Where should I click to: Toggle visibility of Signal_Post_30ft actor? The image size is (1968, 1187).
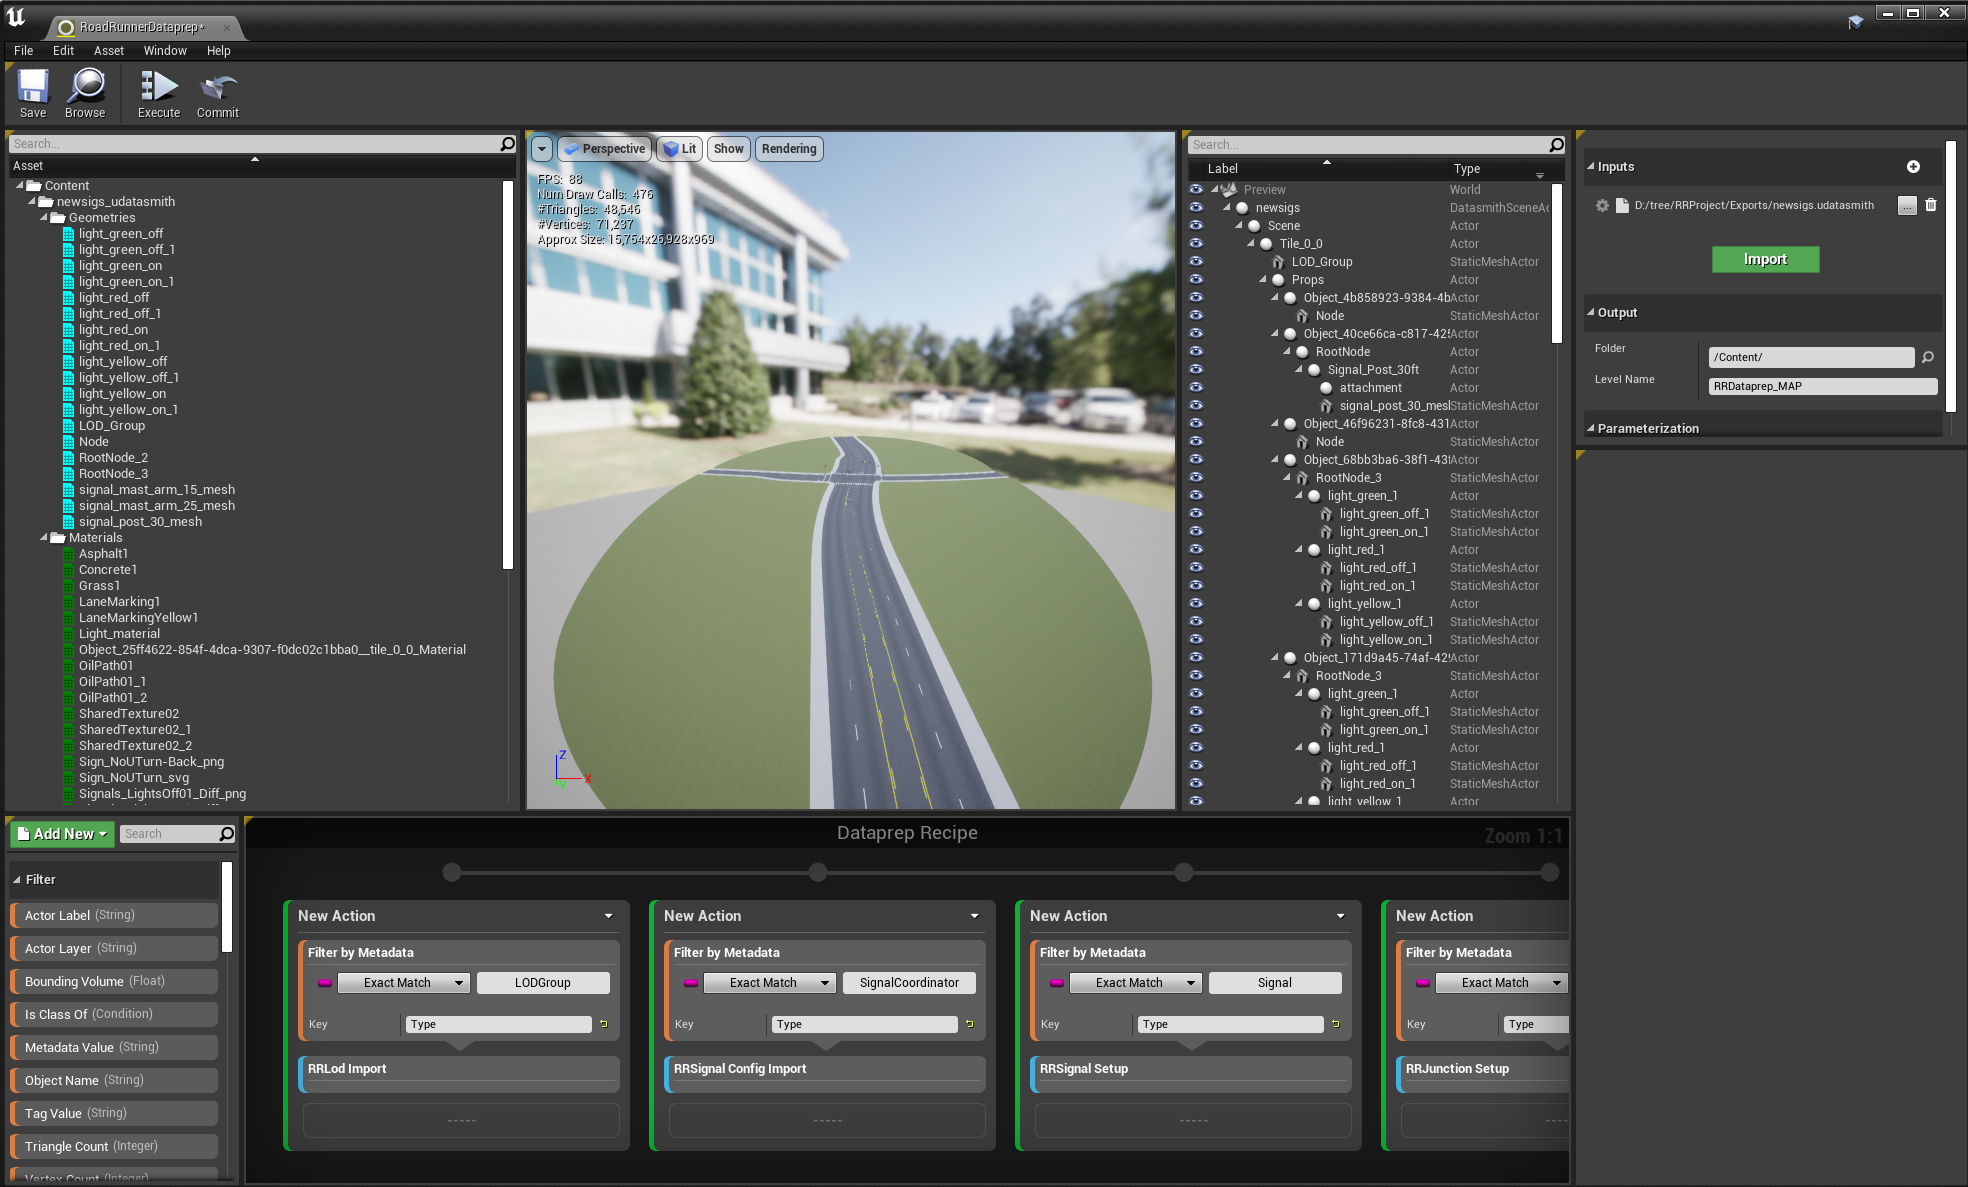(x=1196, y=369)
